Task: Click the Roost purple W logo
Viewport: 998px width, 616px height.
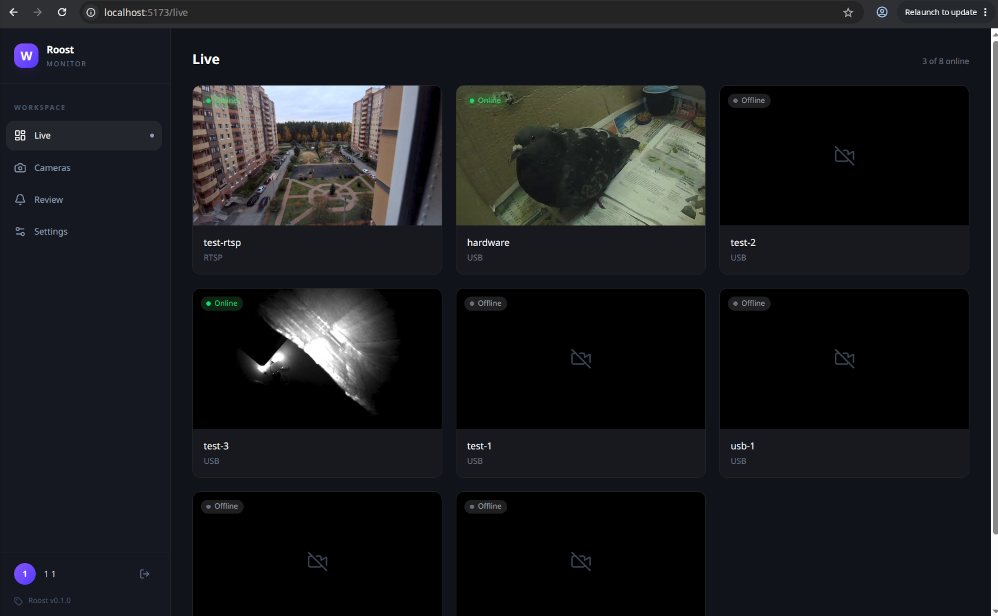Action: (26, 56)
